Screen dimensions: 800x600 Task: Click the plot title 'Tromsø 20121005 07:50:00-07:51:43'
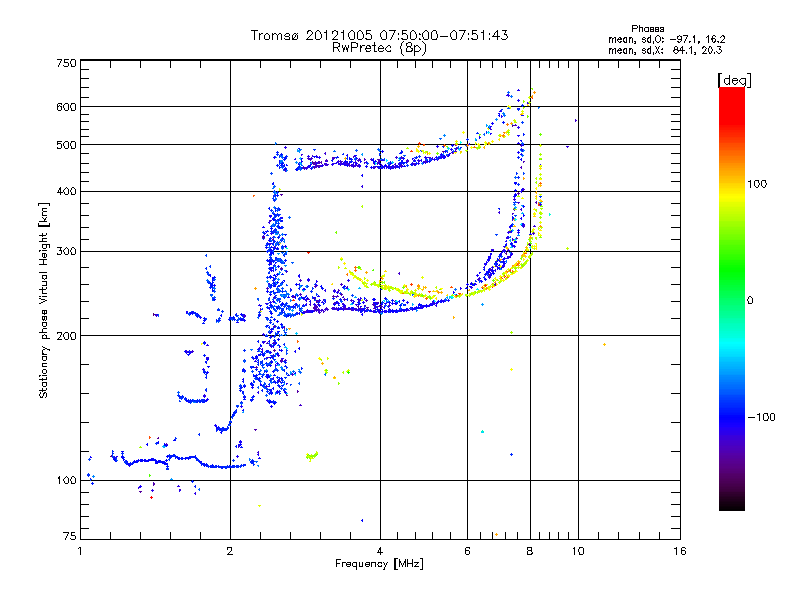(x=379, y=35)
